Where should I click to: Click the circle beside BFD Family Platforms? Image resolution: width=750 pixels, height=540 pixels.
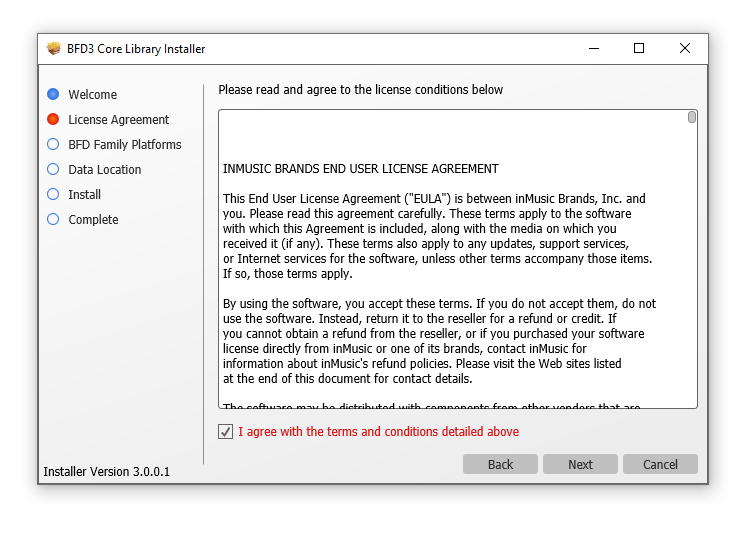click(53, 144)
